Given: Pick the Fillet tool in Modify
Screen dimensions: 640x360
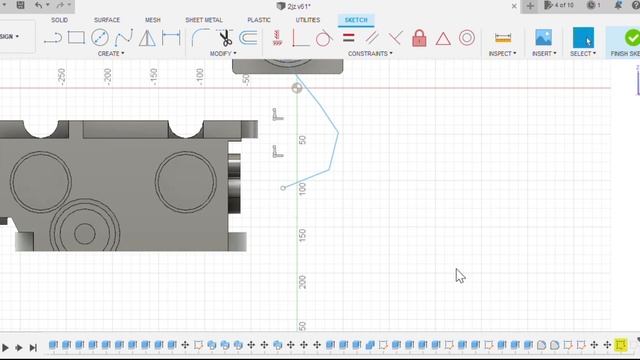Looking at the screenshot, I should (x=200, y=38).
